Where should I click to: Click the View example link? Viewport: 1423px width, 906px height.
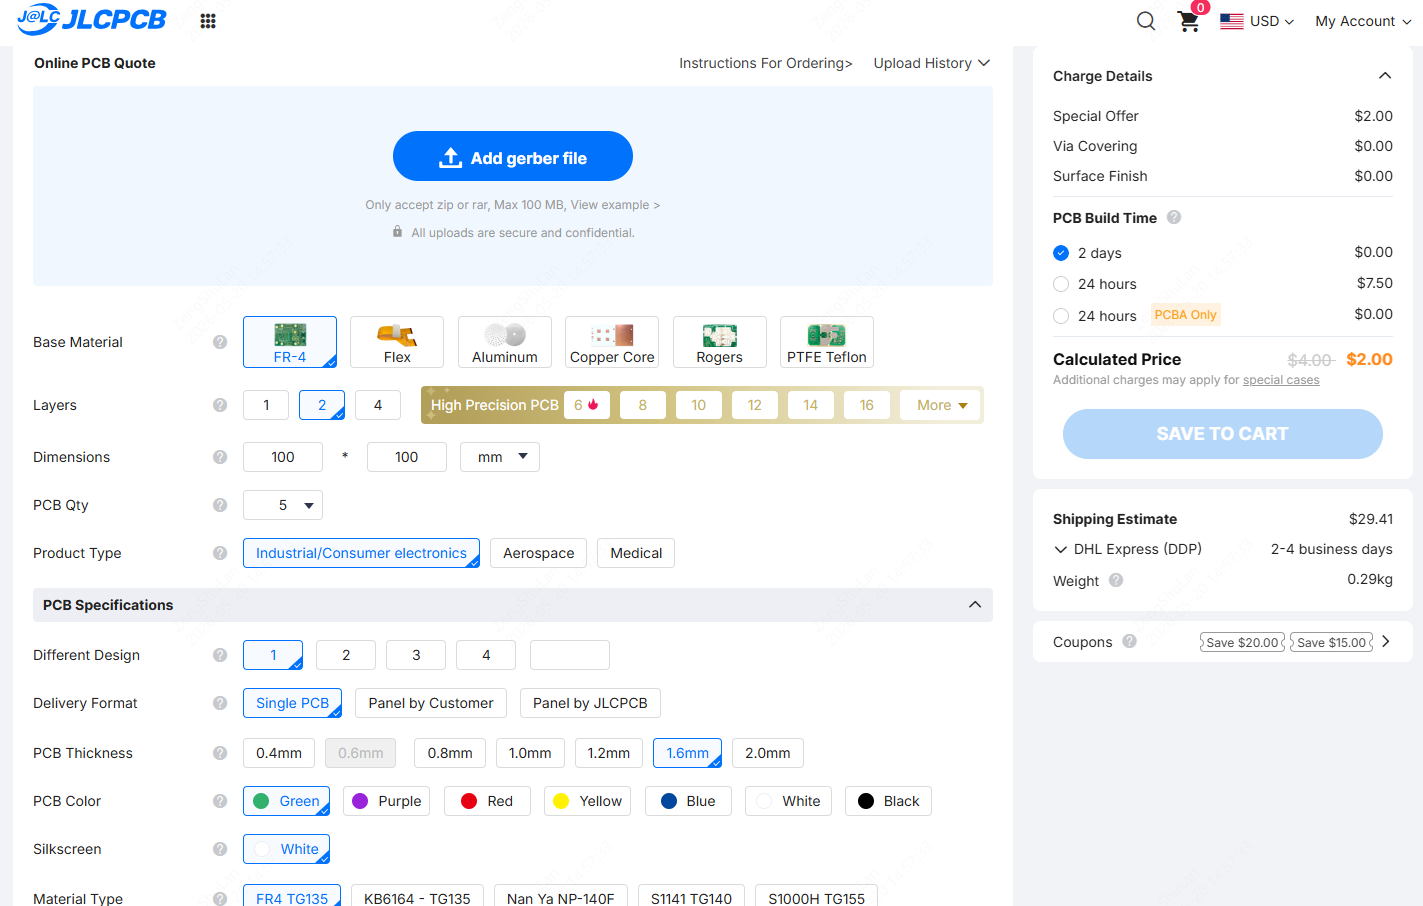click(615, 205)
